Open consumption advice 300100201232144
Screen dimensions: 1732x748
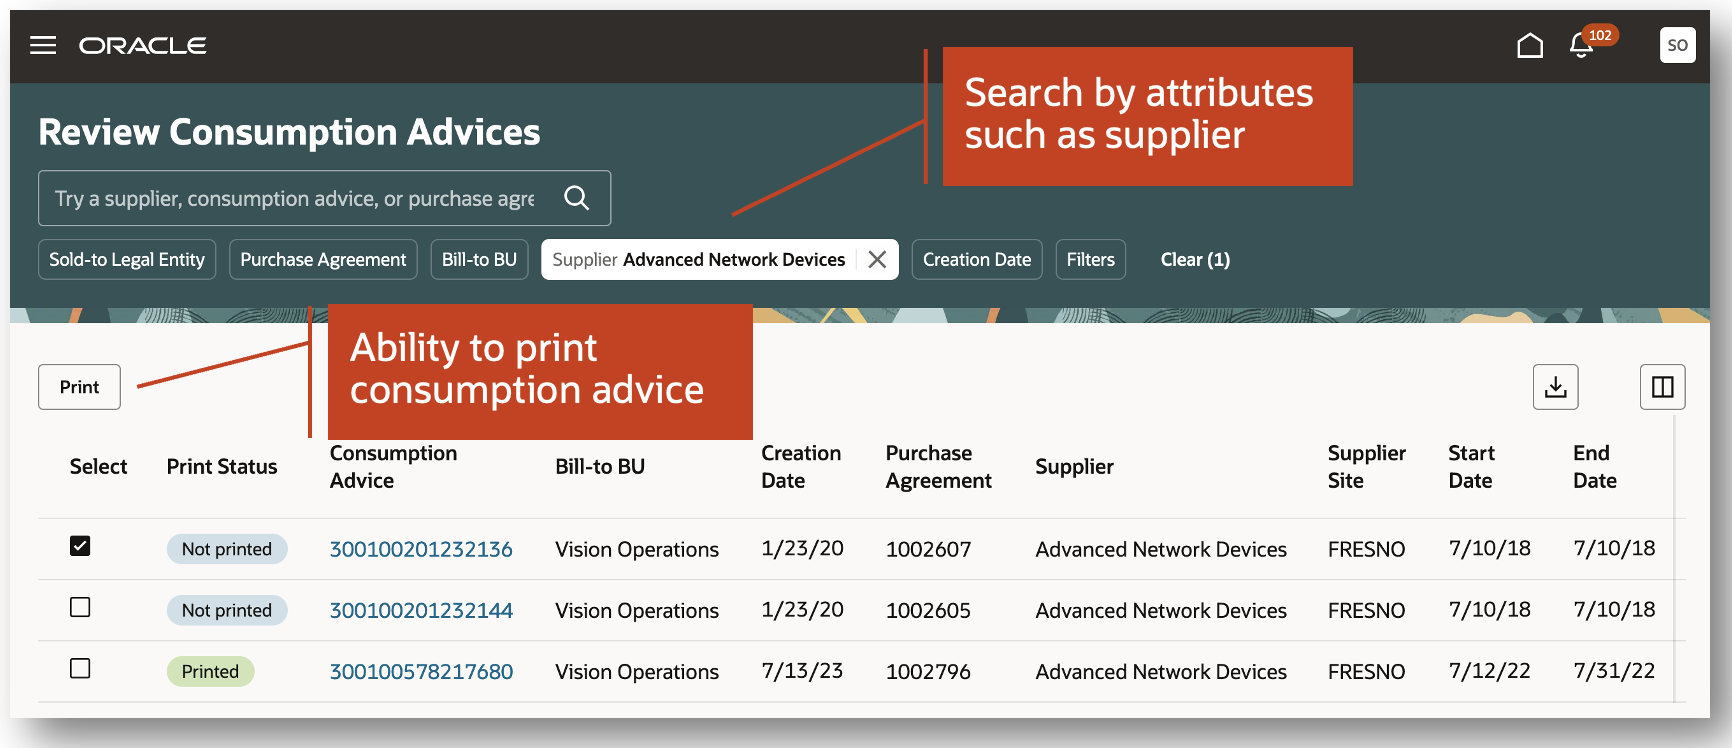[x=421, y=610]
